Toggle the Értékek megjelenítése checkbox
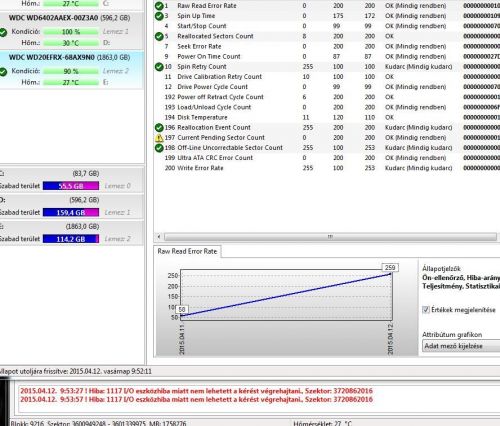Image resolution: width=500 pixels, height=426 pixels. [x=426, y=310]
